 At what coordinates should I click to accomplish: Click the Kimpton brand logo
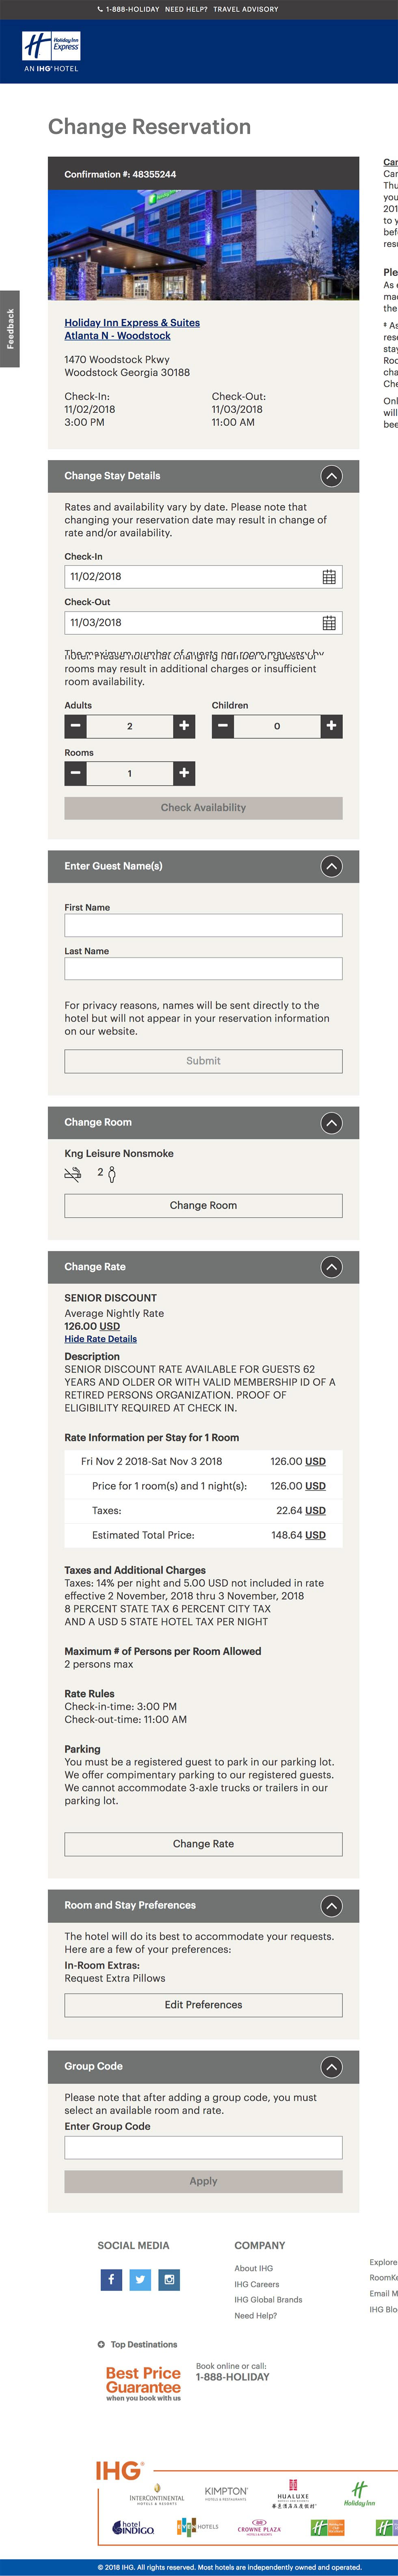[226, 2493]
